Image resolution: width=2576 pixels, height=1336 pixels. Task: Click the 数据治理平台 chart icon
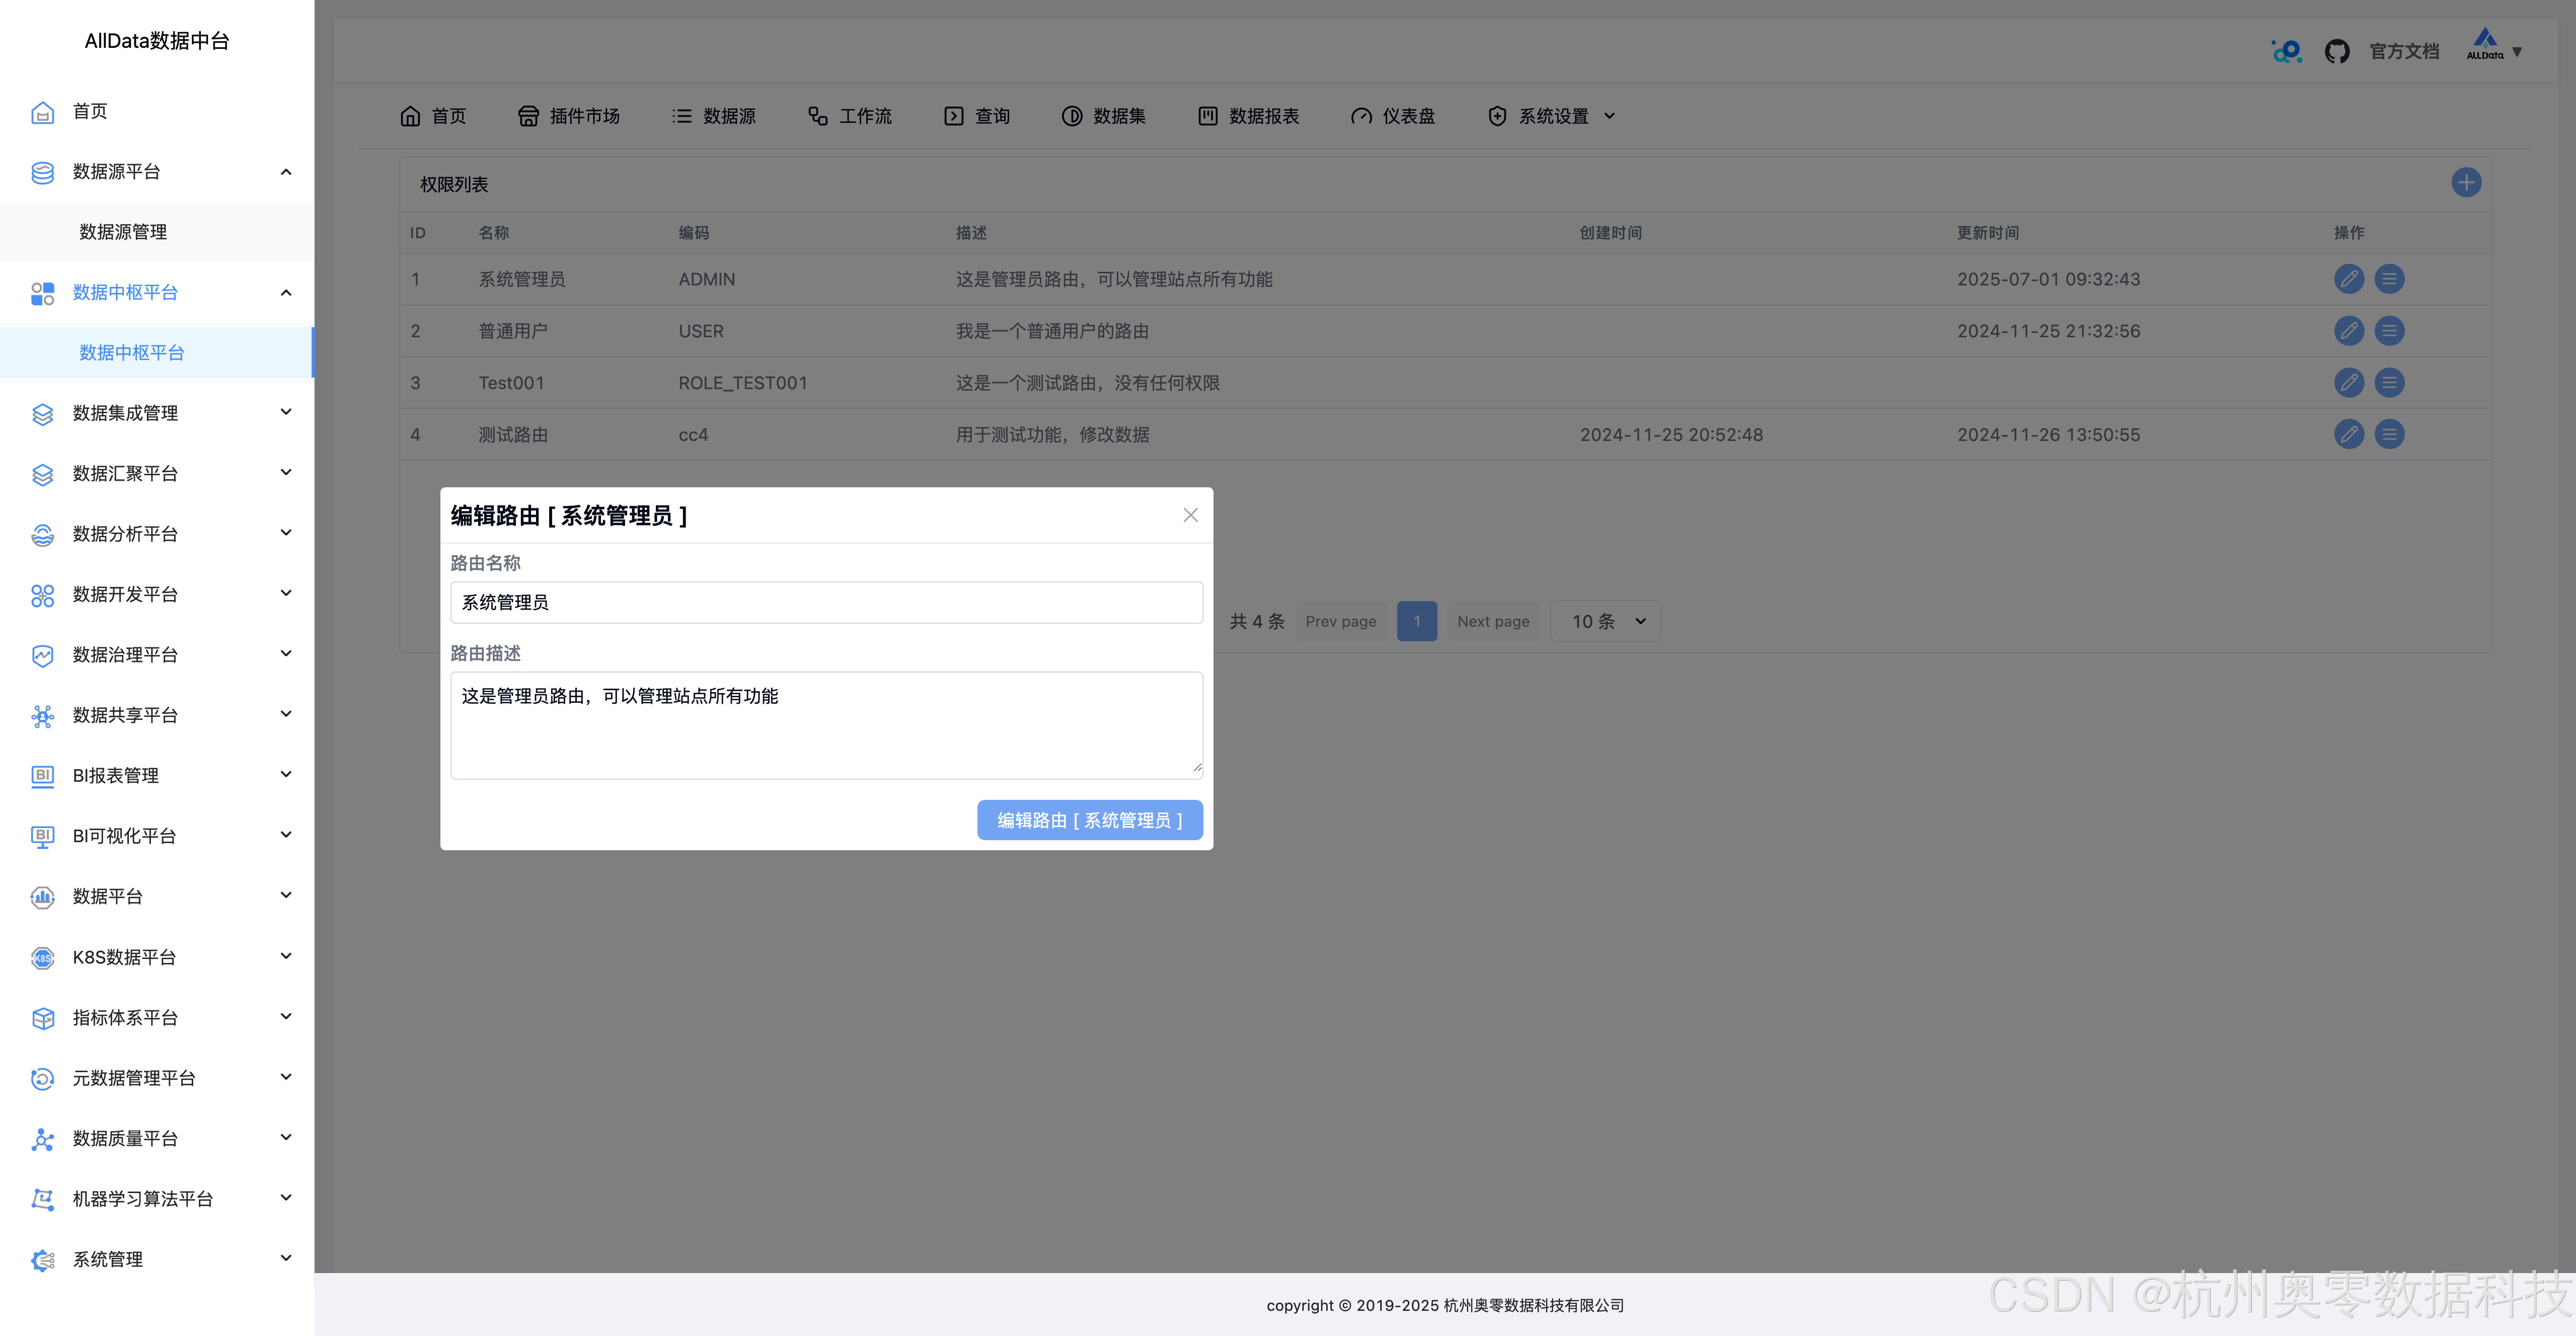[42, 655]
